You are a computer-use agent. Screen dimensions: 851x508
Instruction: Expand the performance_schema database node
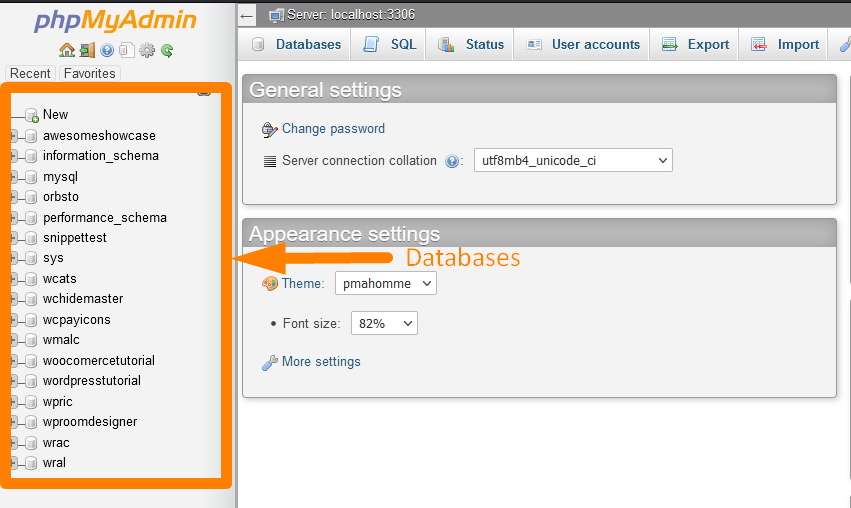click(14, 218)
